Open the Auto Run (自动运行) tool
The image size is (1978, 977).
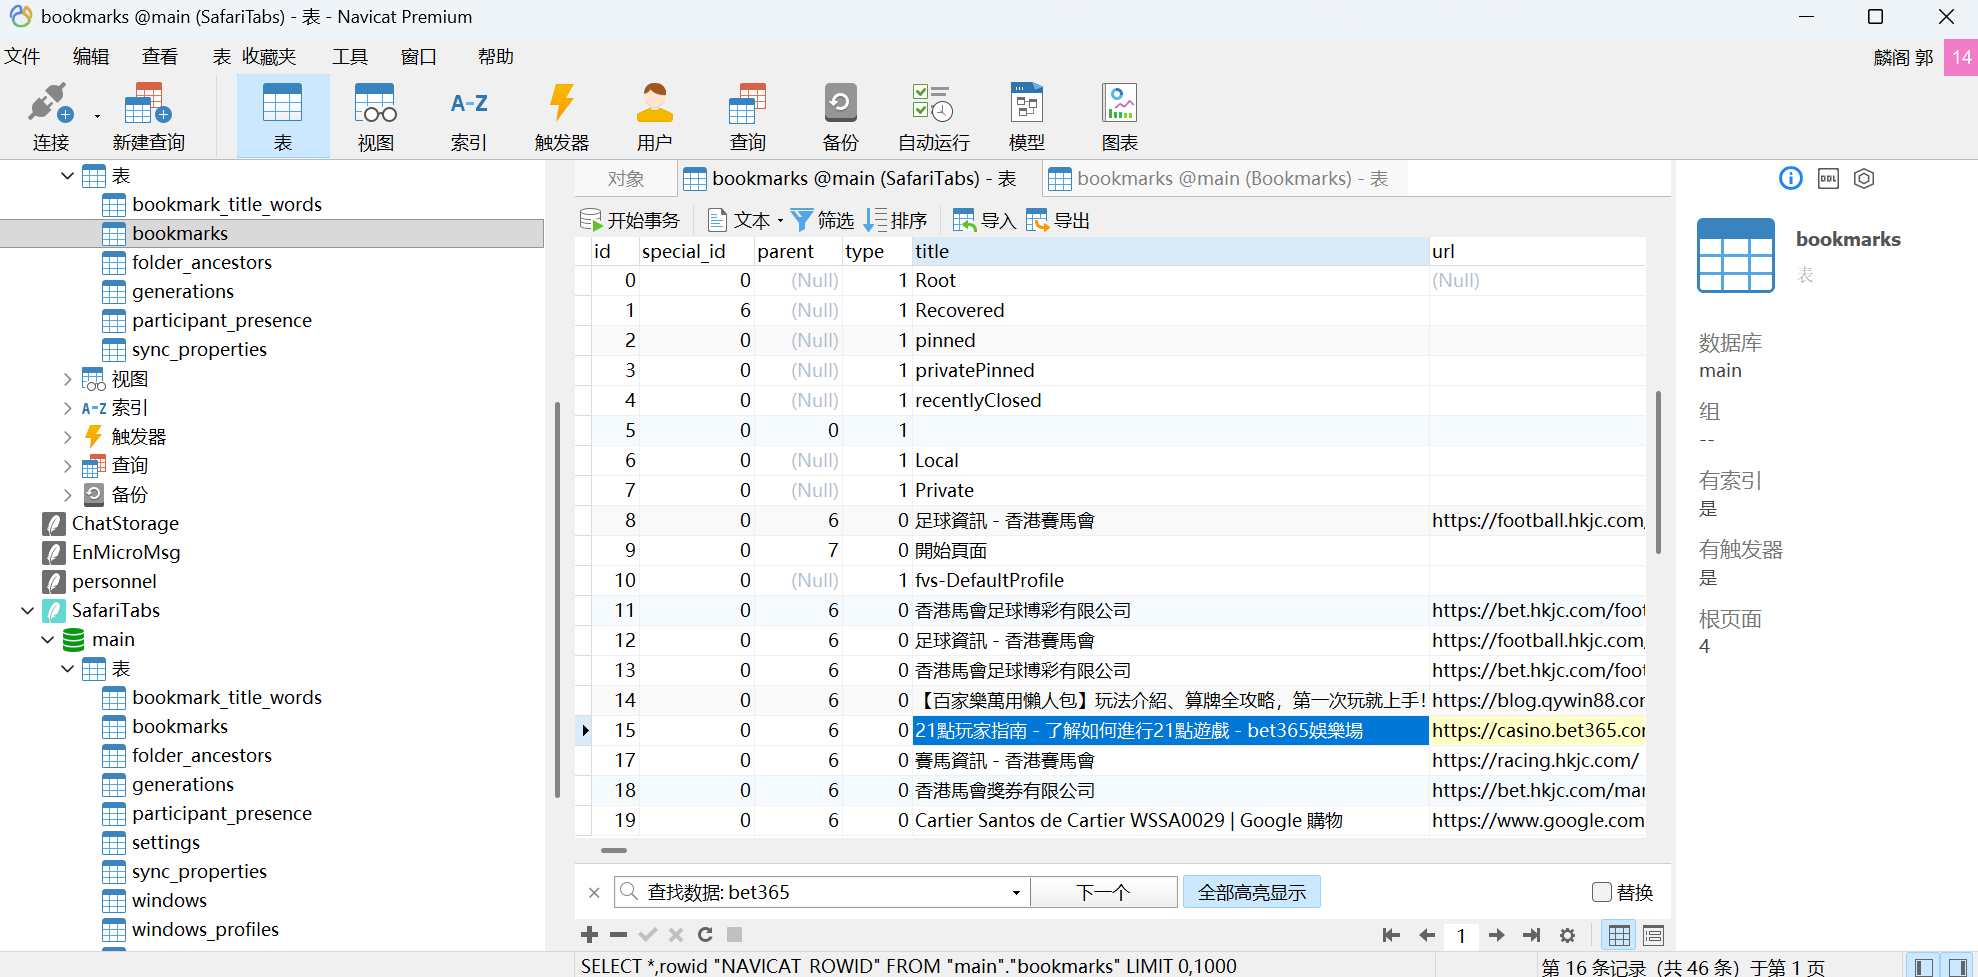click(933, 117)
